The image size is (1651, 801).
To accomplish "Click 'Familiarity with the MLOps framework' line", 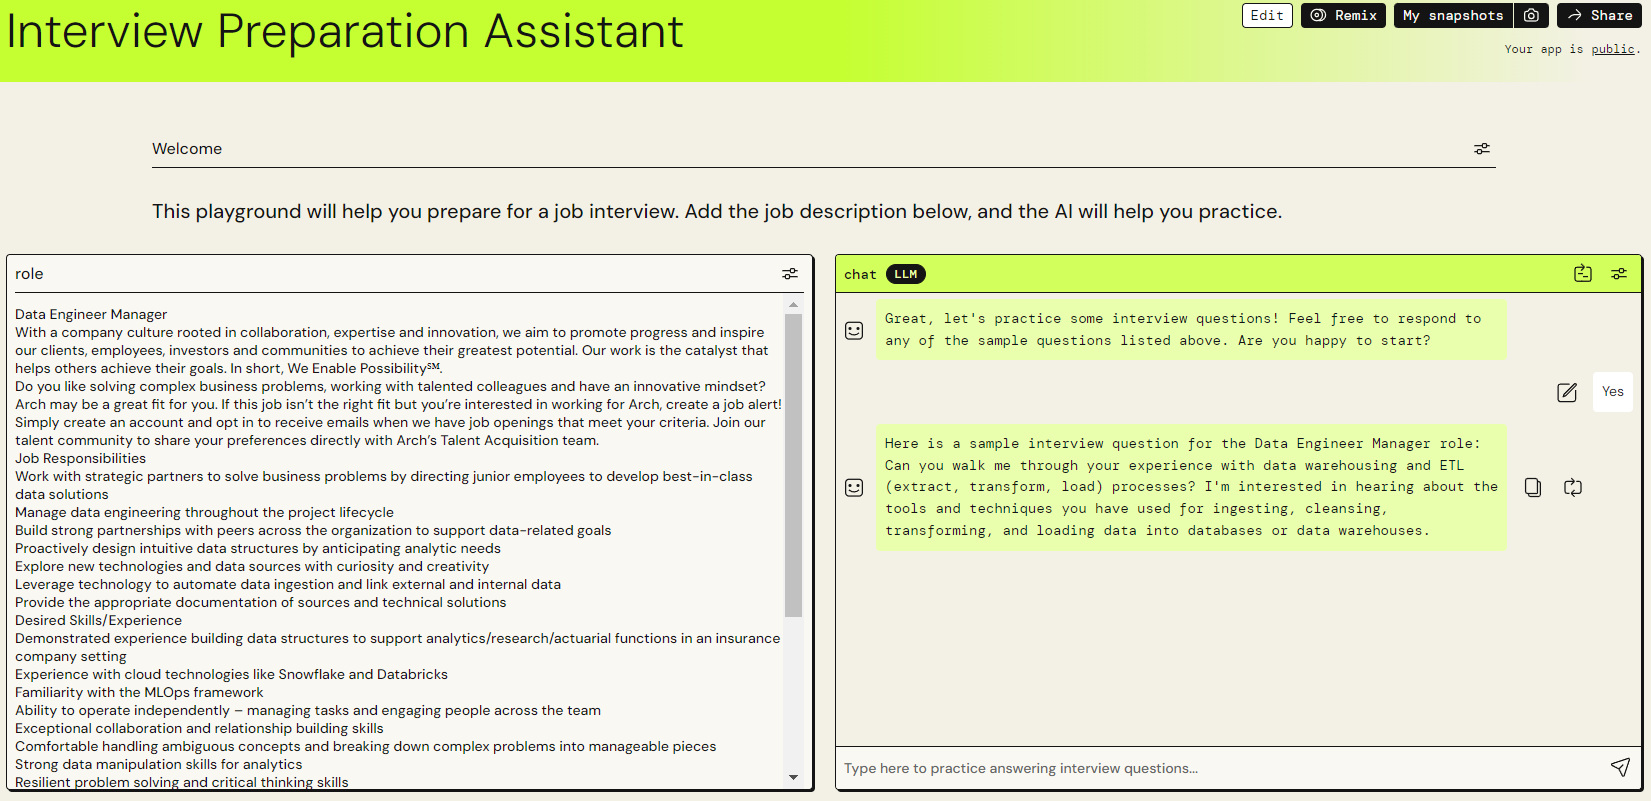I will 139,692.
